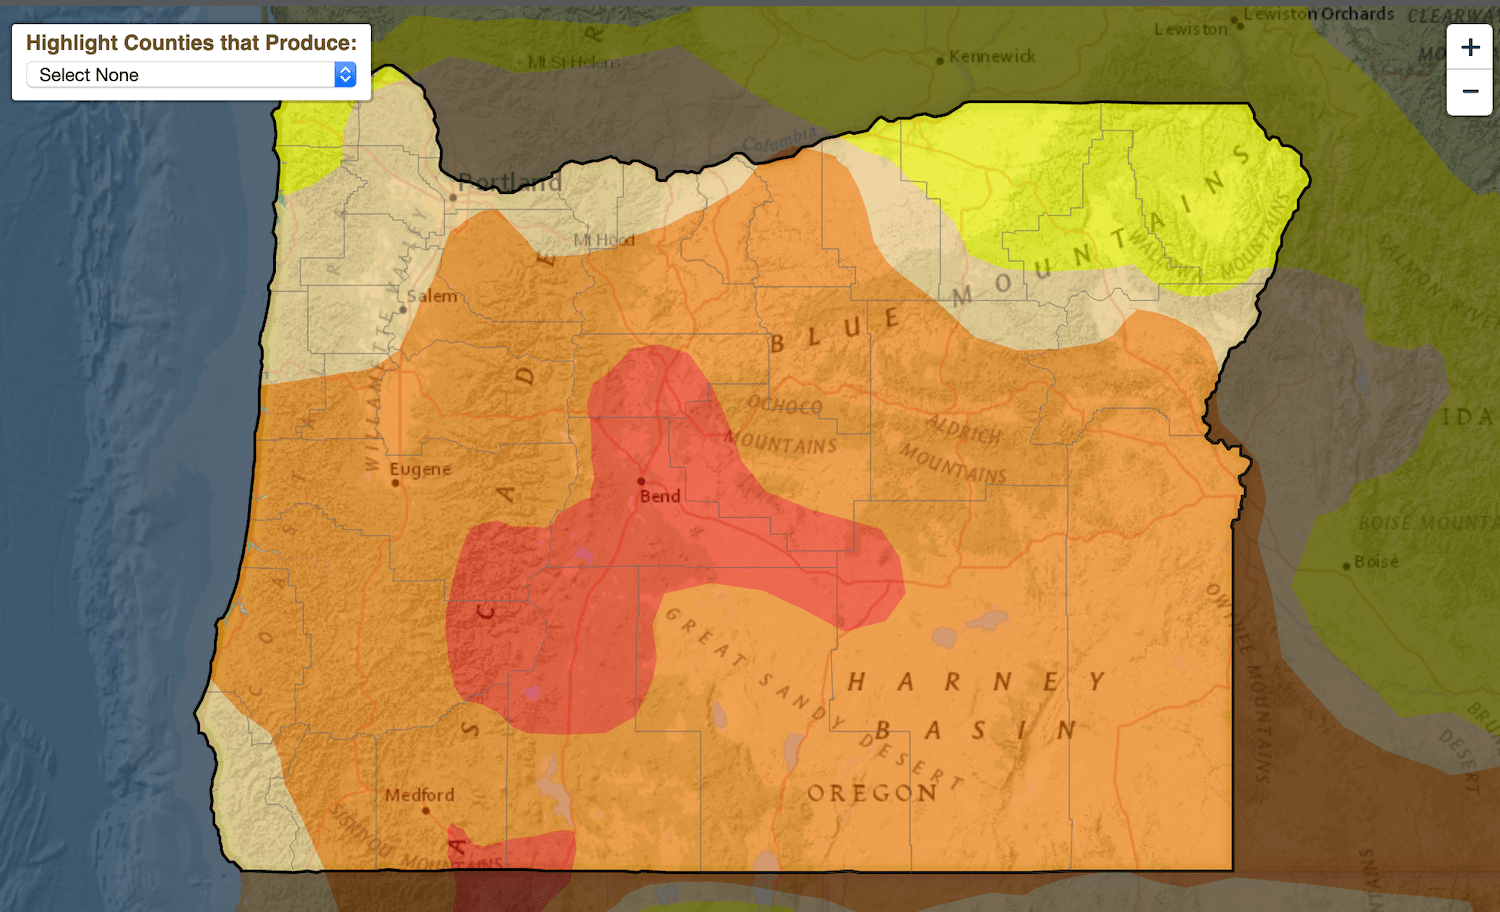
Task: Click the Lewiston city marker dot
Action: click(x=1238, y=25)
